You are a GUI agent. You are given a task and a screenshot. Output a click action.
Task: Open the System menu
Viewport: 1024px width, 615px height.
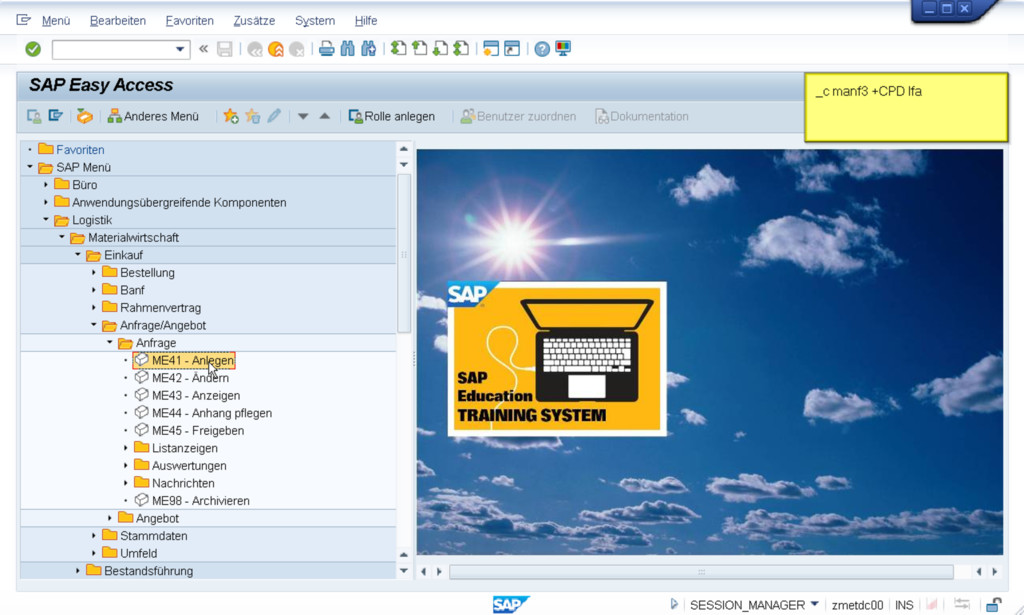315,21
